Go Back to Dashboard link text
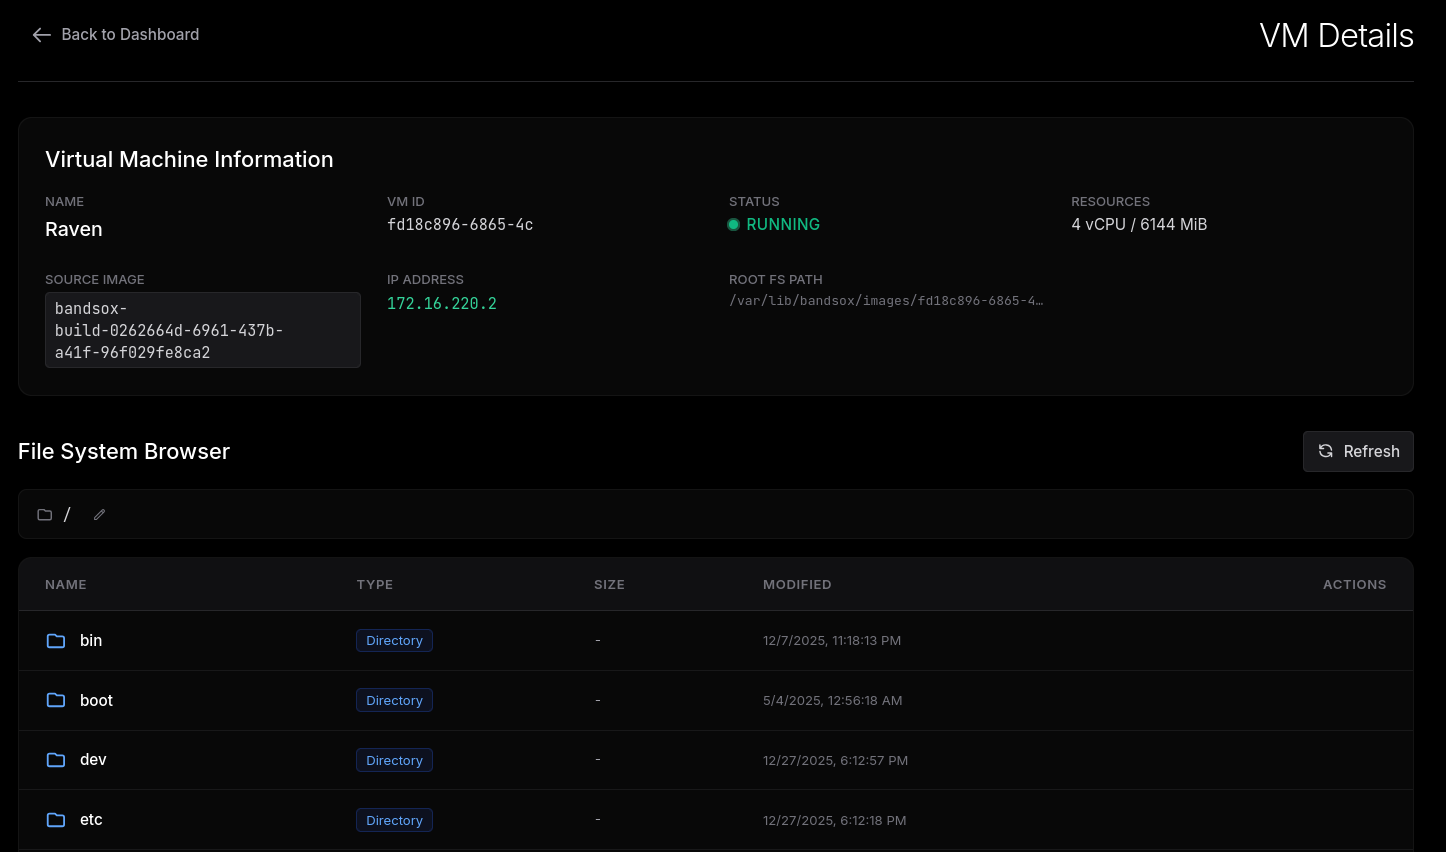Screen dimensions: 1446x852 (130, 35)
